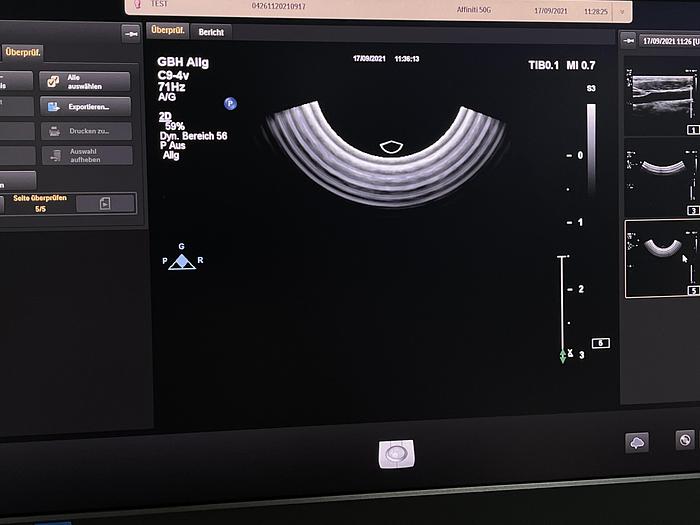Click the header time 11:28:25
The image size is (700, 525).
[596, 12]
